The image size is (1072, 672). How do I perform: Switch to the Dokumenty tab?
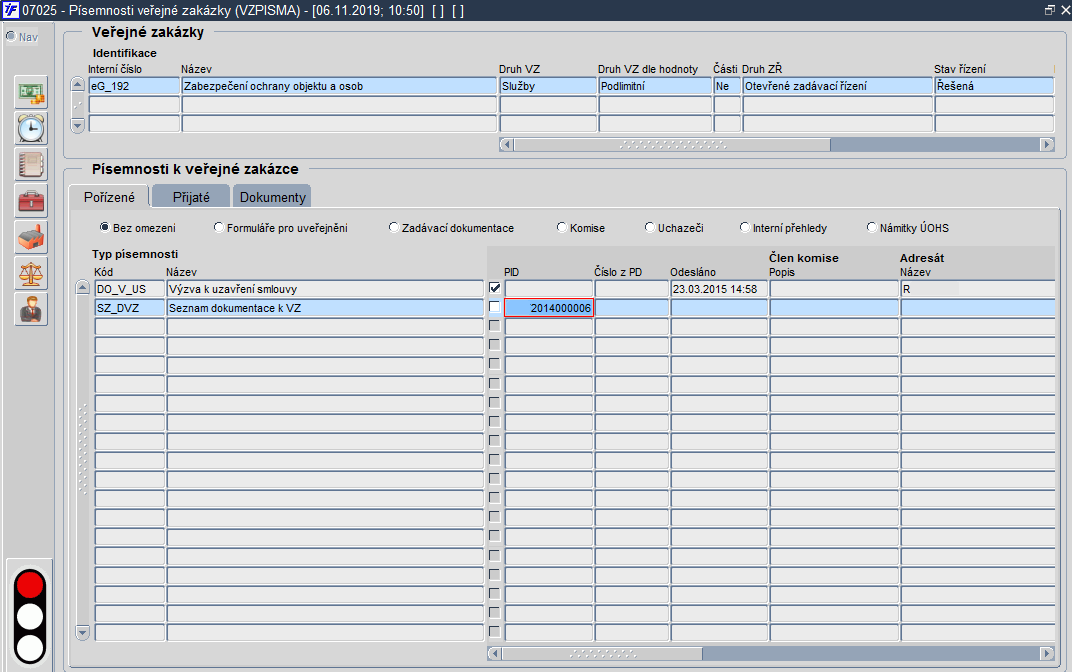pos(272,197)
